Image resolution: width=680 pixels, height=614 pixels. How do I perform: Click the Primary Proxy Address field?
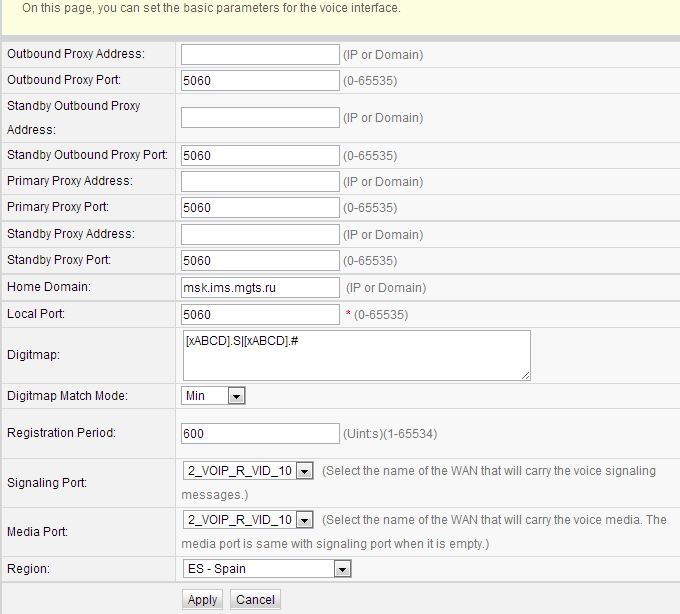[260, 181]
